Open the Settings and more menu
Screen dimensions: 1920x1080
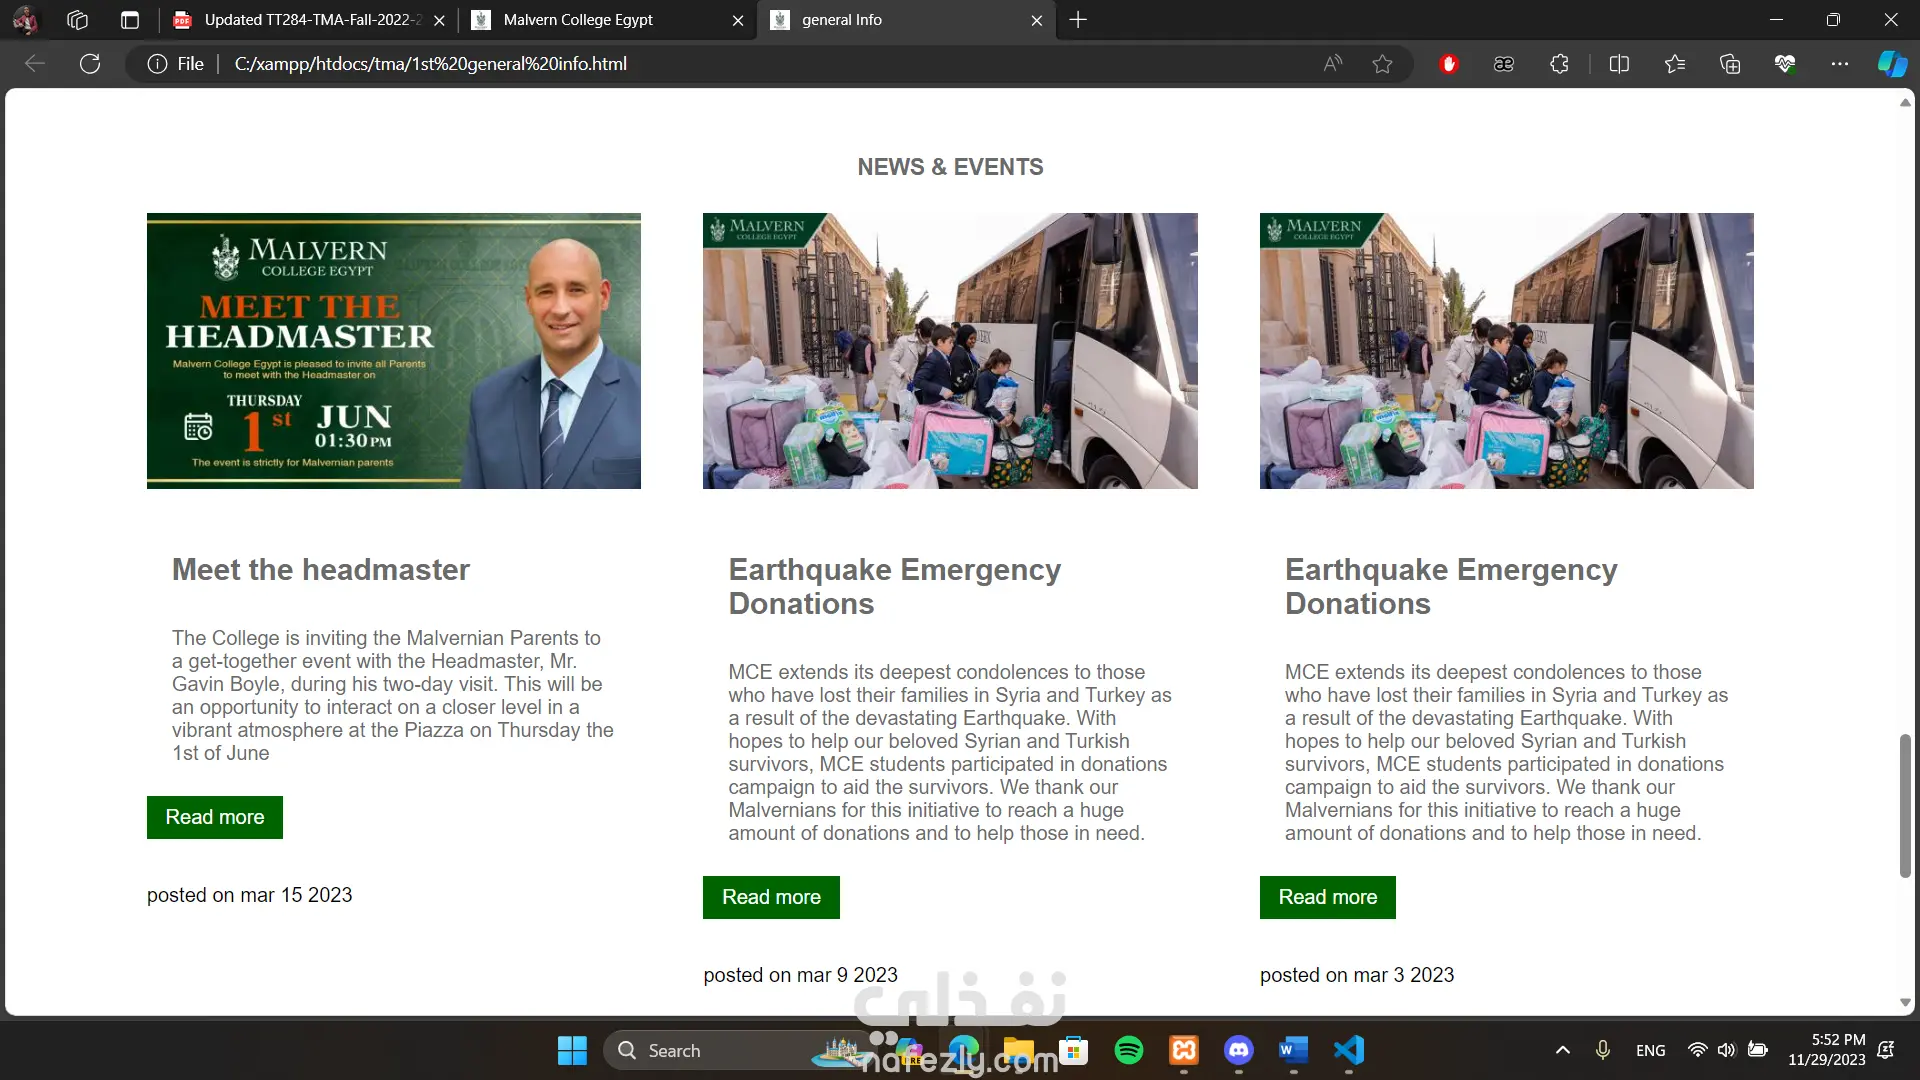click(x=1840, y=64)
